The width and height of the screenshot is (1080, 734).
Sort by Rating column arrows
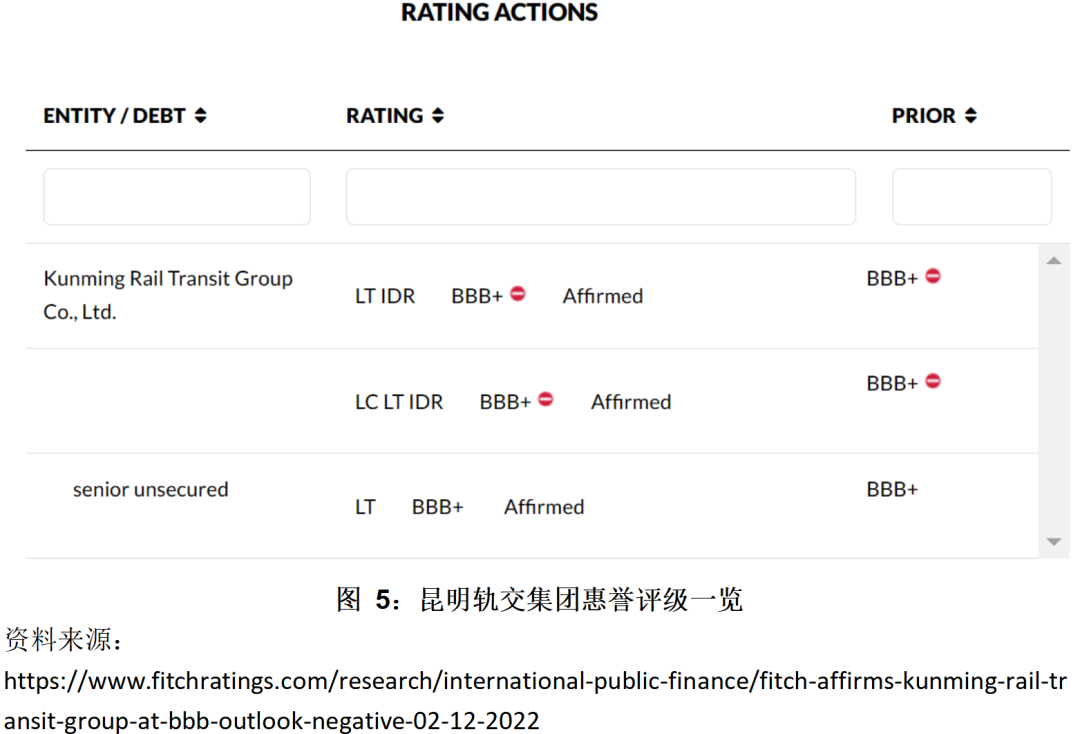click(437, 116)
